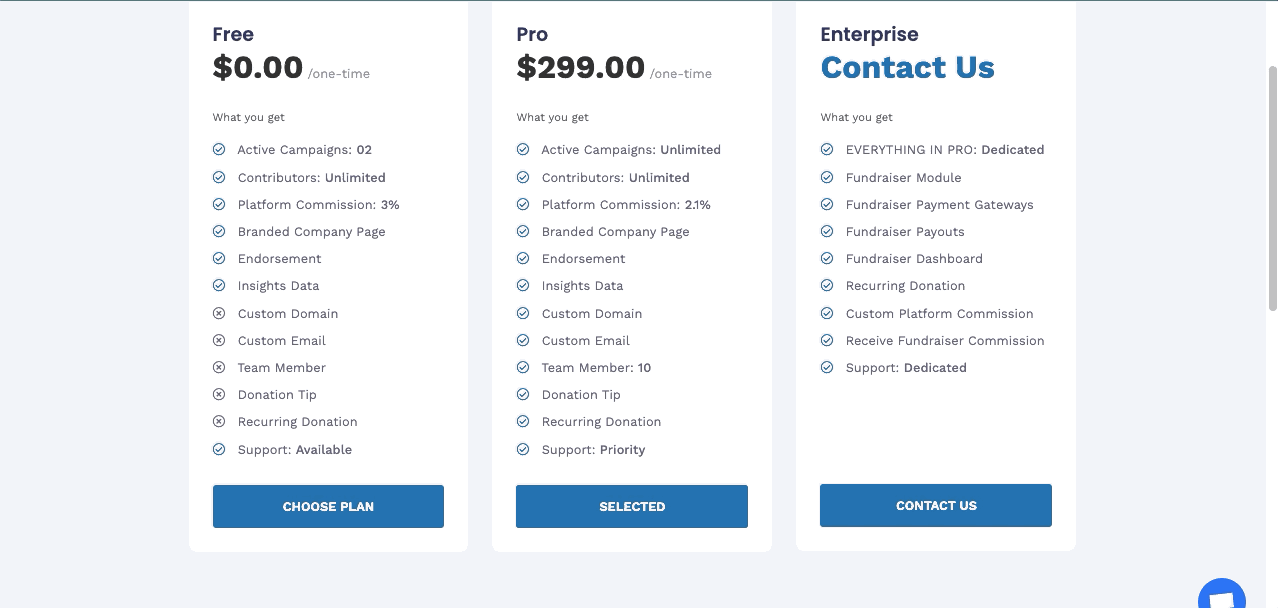Click the CHOOSE PLAN button for Free
Image resolution: width=1278 pixels, height=608 pixels.
[328, 506]
